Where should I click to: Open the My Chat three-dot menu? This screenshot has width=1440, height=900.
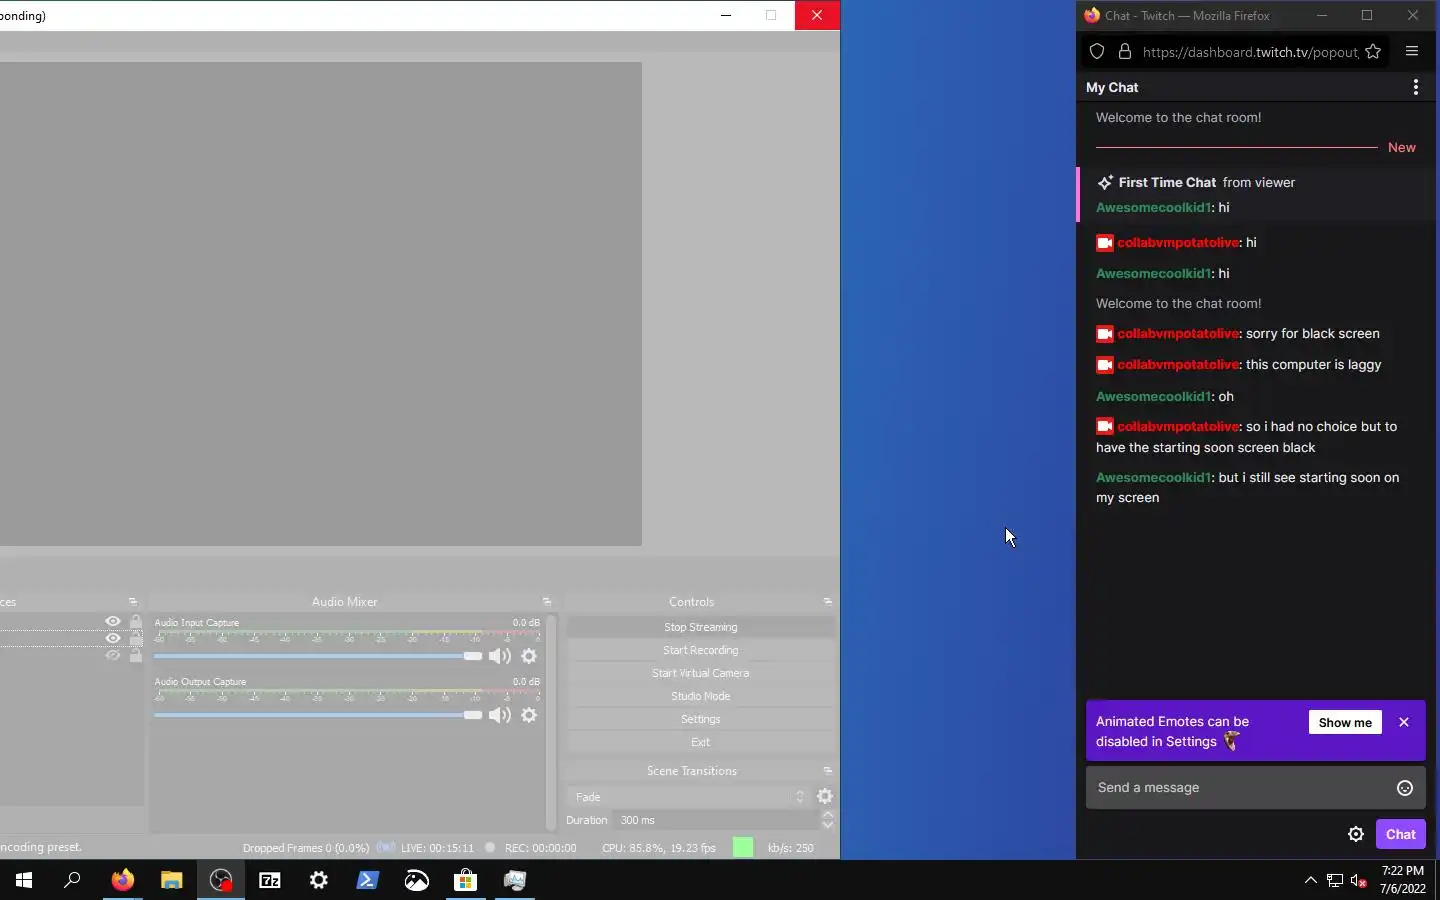coord(1416,87)
